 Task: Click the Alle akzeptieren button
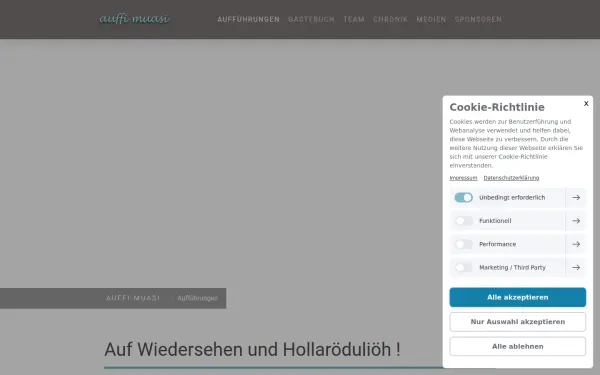(517, 297)
